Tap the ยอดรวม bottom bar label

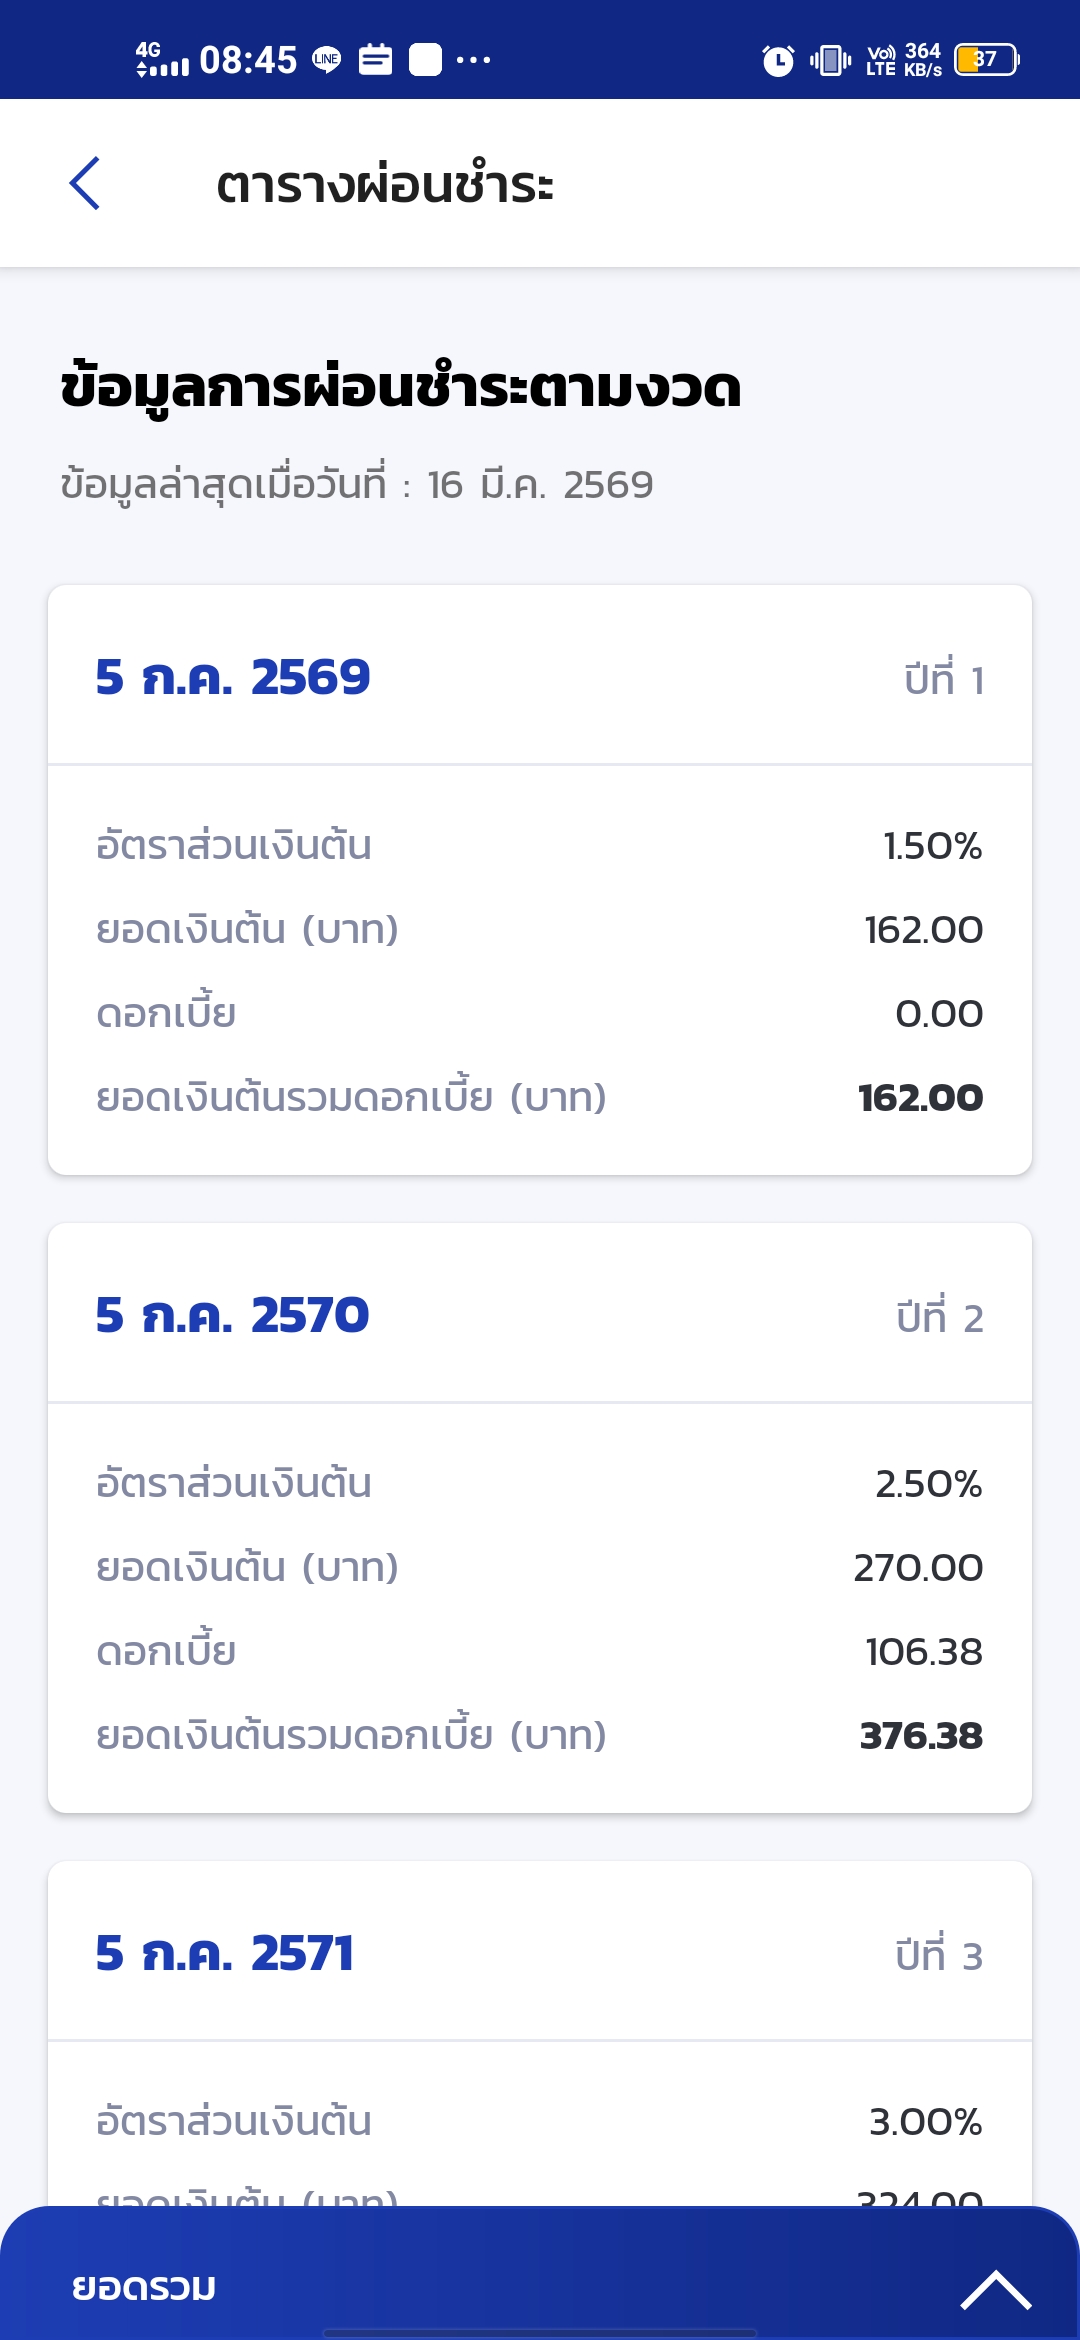144,2287
